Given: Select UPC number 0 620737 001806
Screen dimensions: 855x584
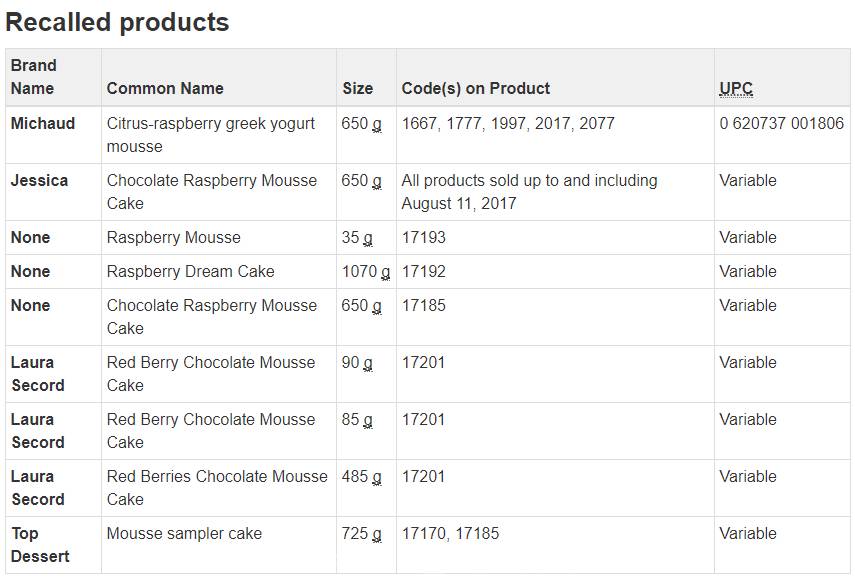Looking at the screenshot, I should [781, 123].
